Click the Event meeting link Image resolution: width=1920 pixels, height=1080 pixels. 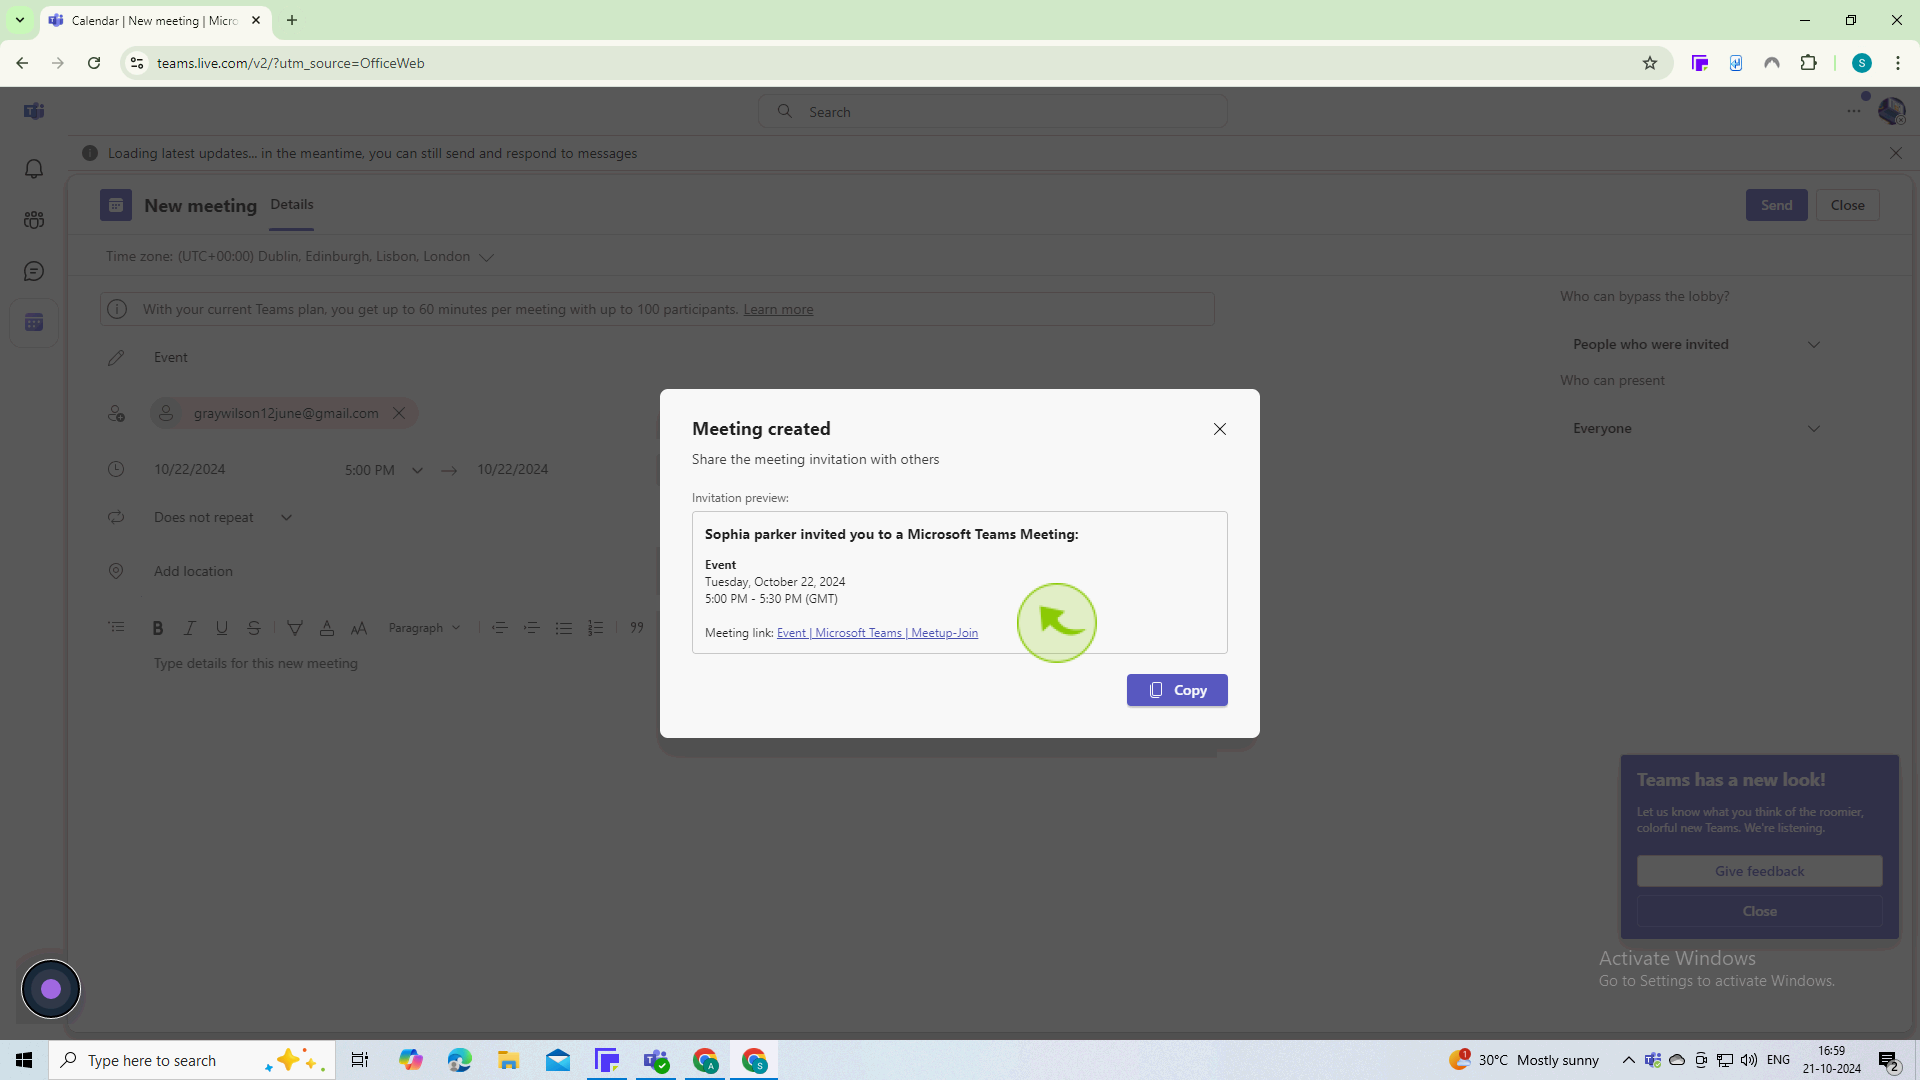(877, 633)
